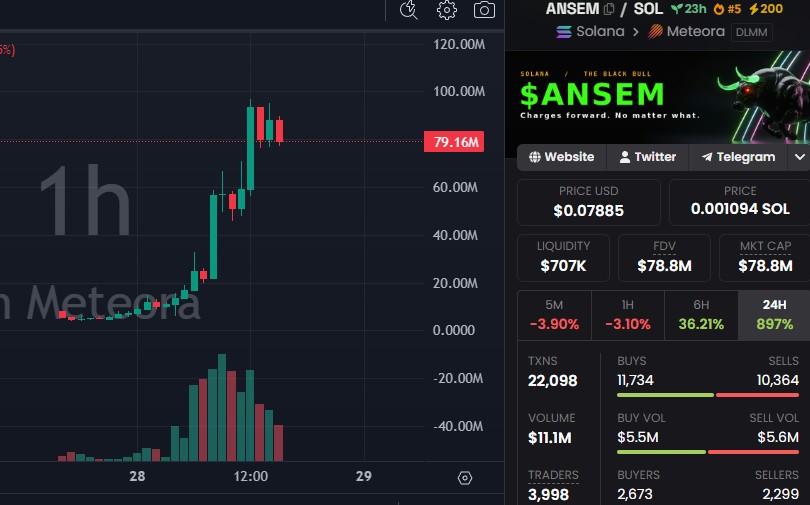Image resolution: width=810 pixels, height=505 pixels.
Task: Click TRADERS value 3,998
Action: [548, 495]
